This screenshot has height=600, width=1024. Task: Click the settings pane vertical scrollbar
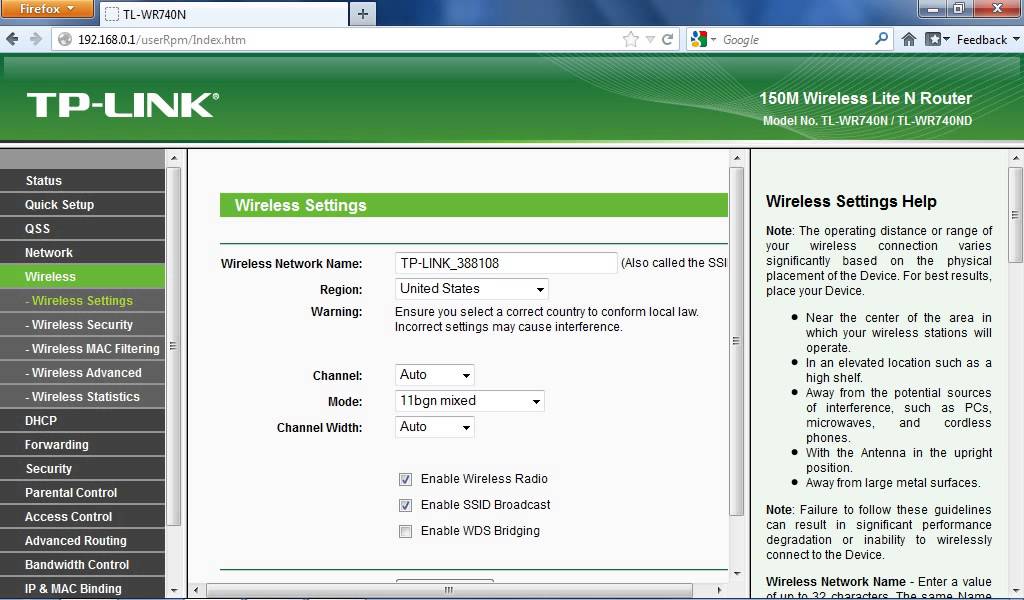point(737,341)
